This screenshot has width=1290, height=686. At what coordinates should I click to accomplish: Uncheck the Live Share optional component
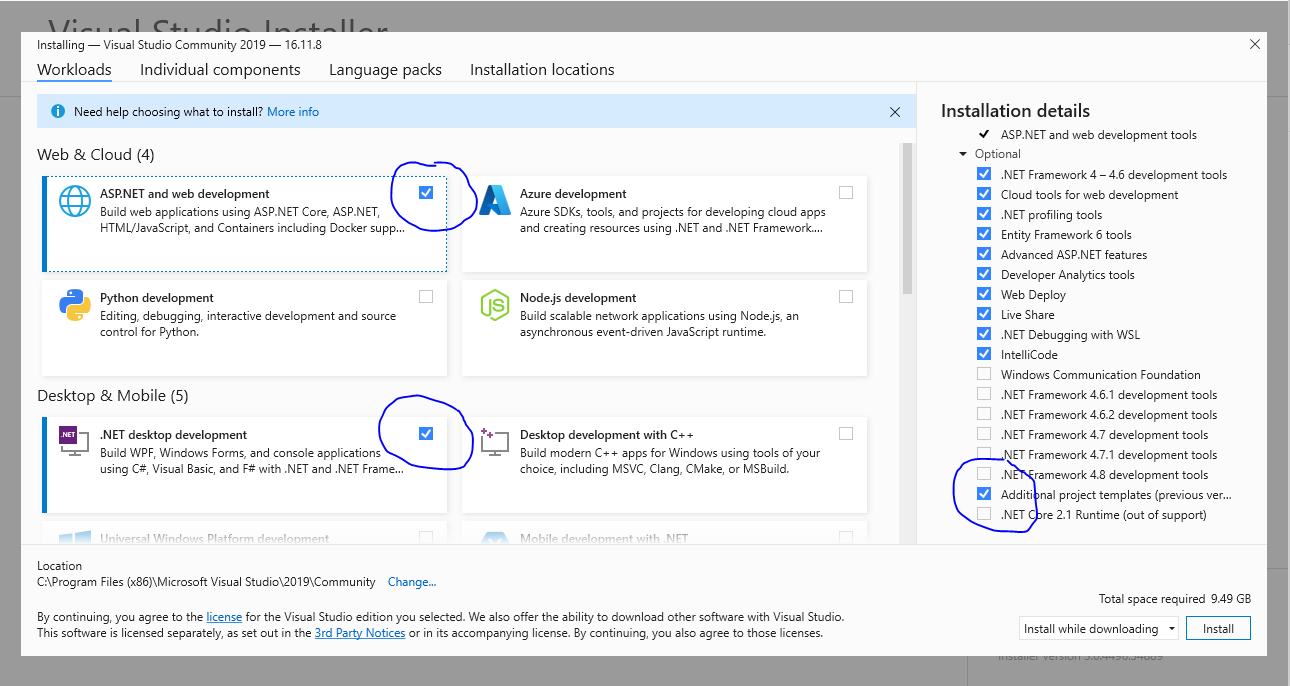pos(984,314)
